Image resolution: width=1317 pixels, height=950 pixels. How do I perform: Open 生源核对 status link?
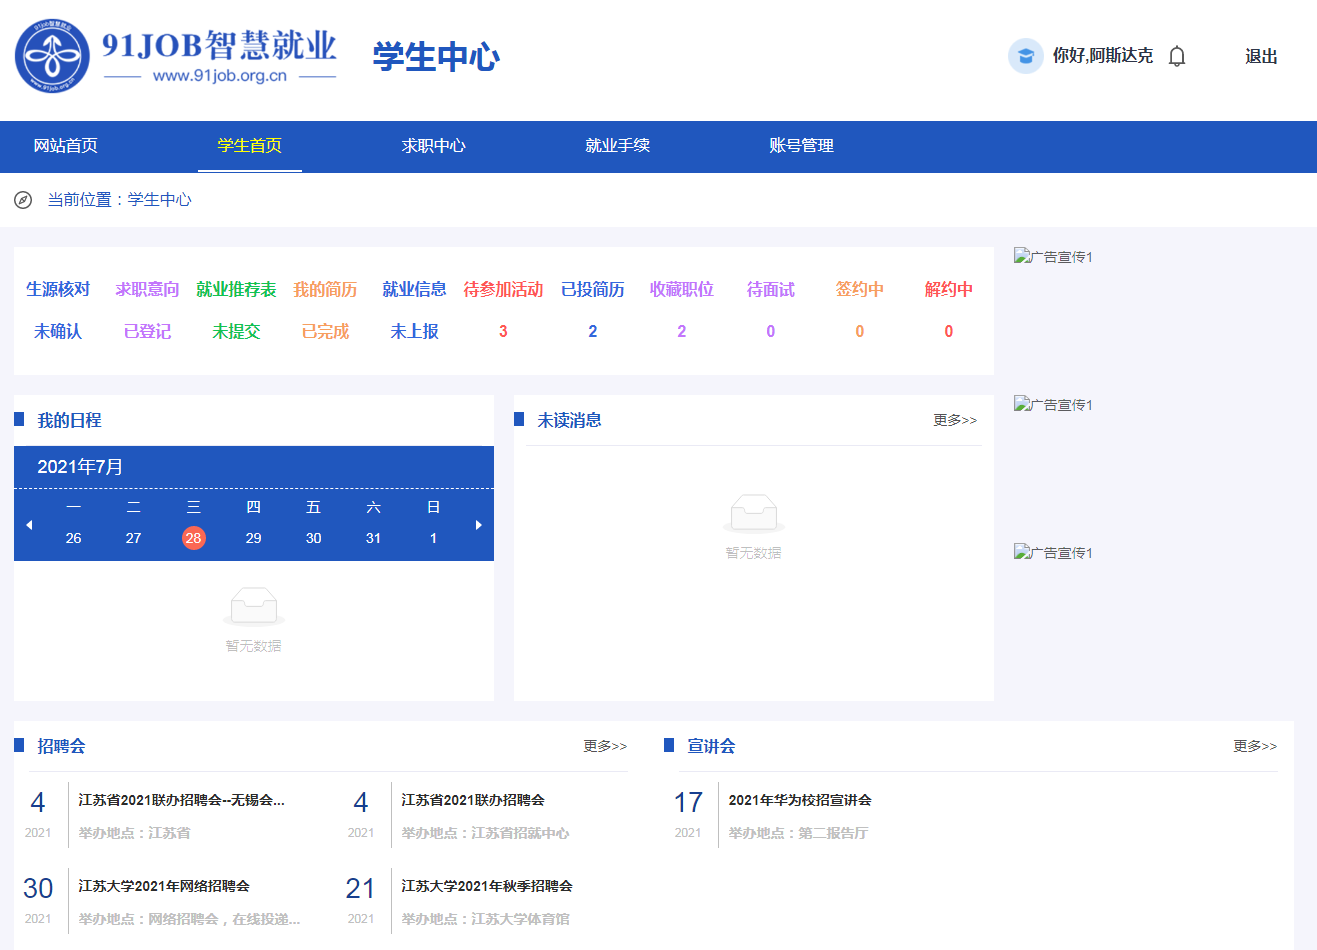58,289
